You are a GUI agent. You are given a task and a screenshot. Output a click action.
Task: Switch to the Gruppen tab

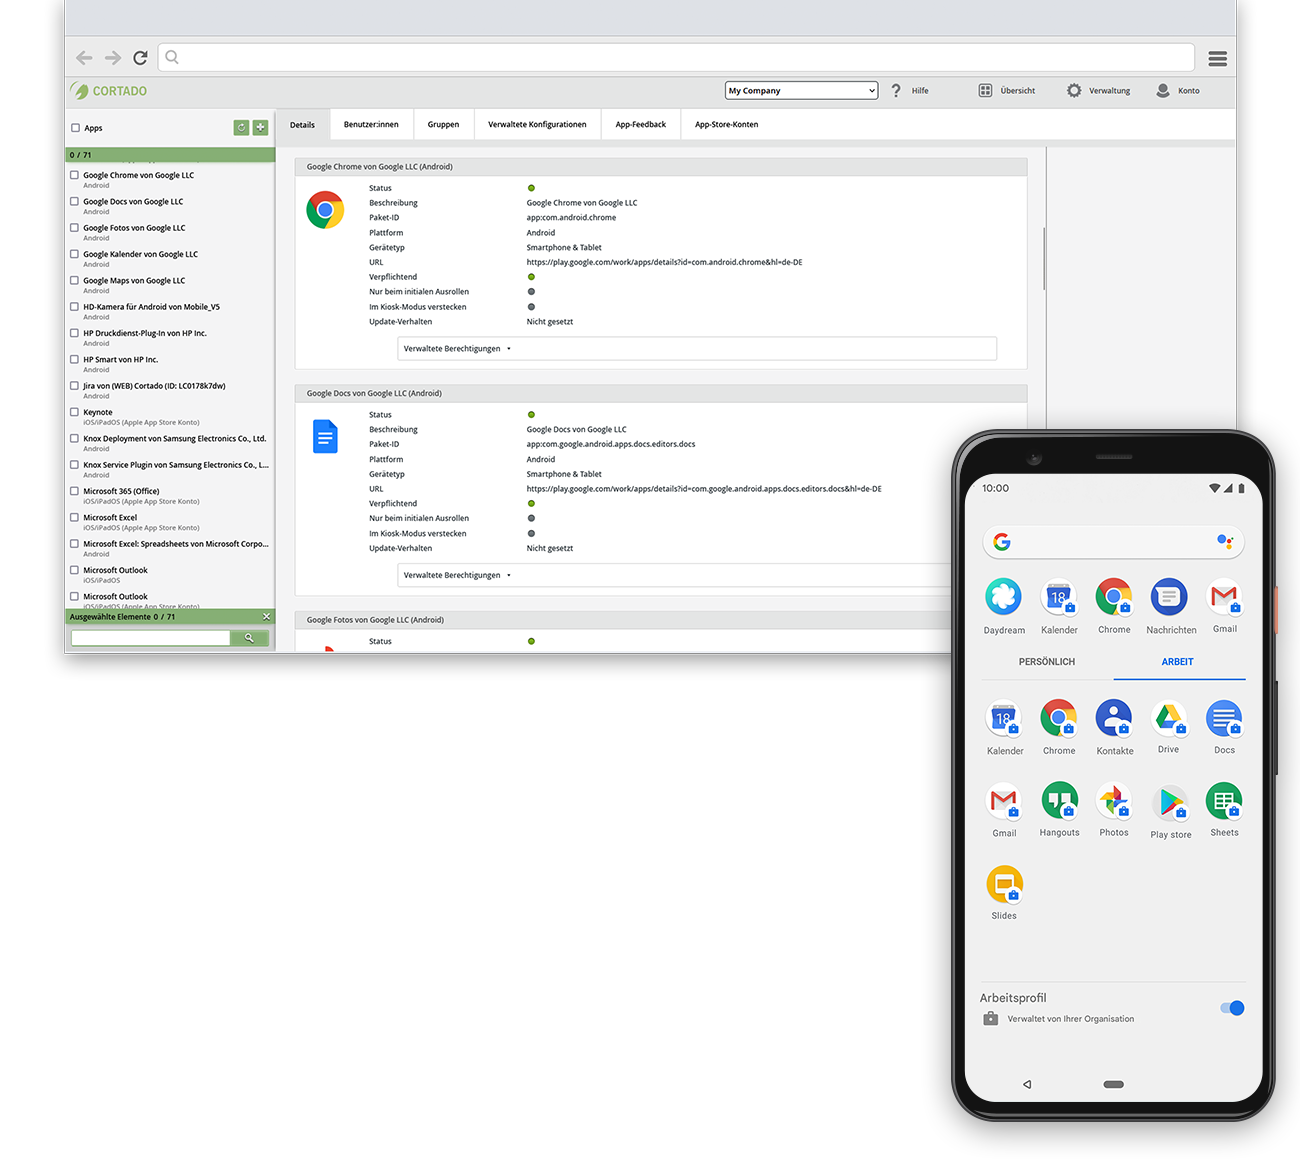pyautogui.click(x=443, y=125)
